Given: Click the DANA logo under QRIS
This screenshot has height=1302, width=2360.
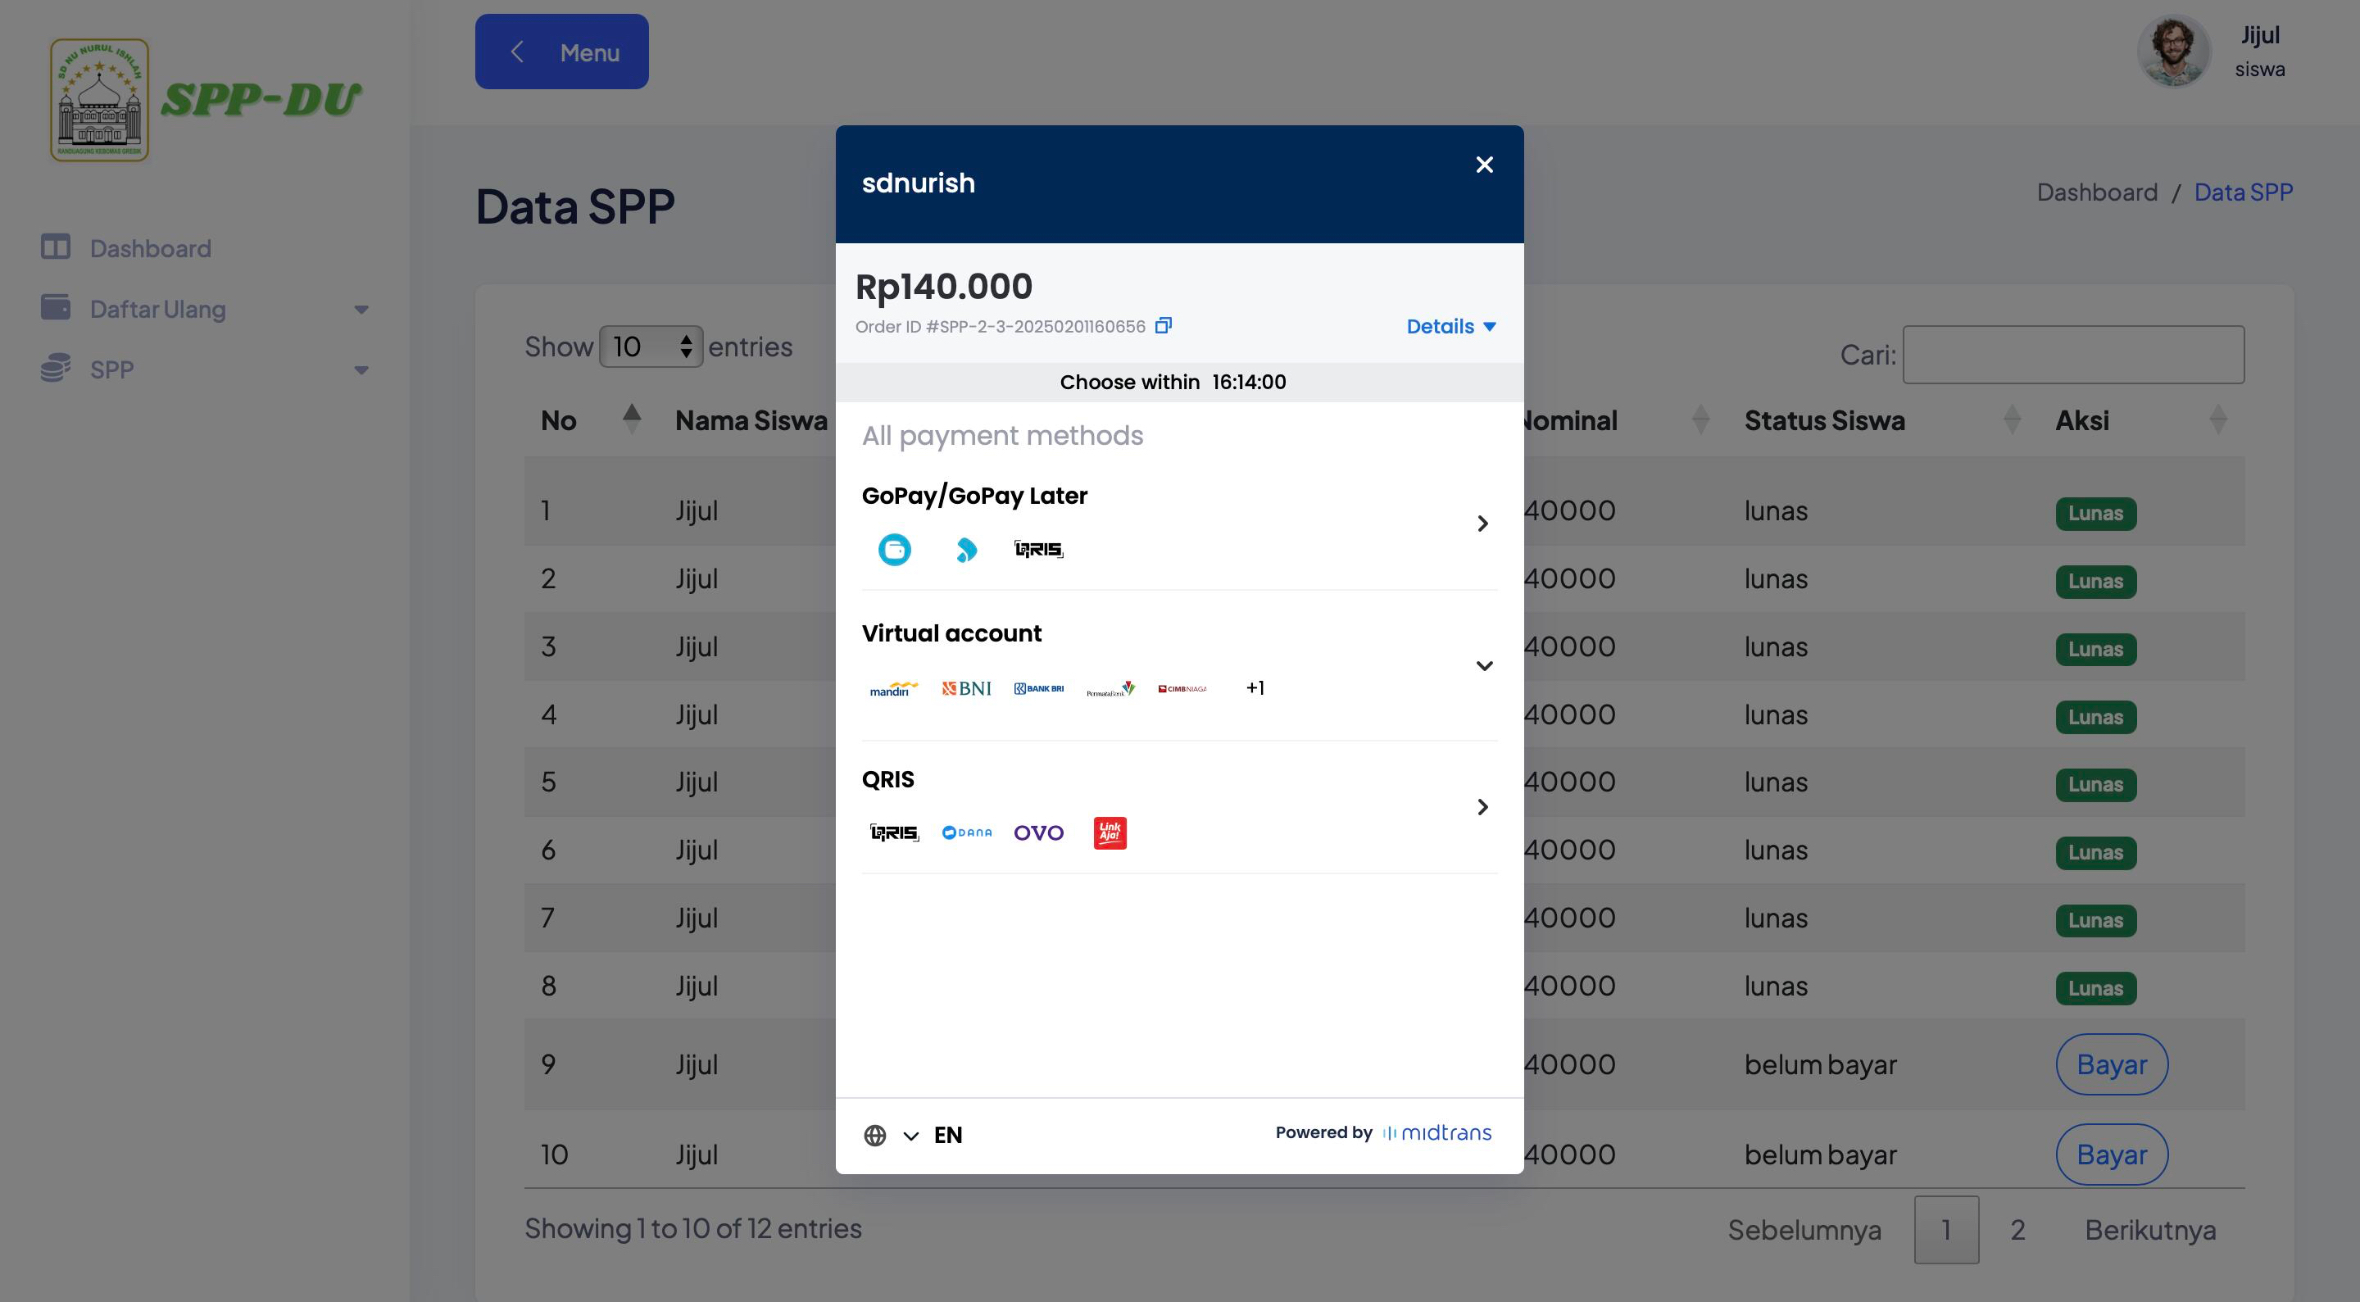Looking at the screenshot, I should 967,833.
